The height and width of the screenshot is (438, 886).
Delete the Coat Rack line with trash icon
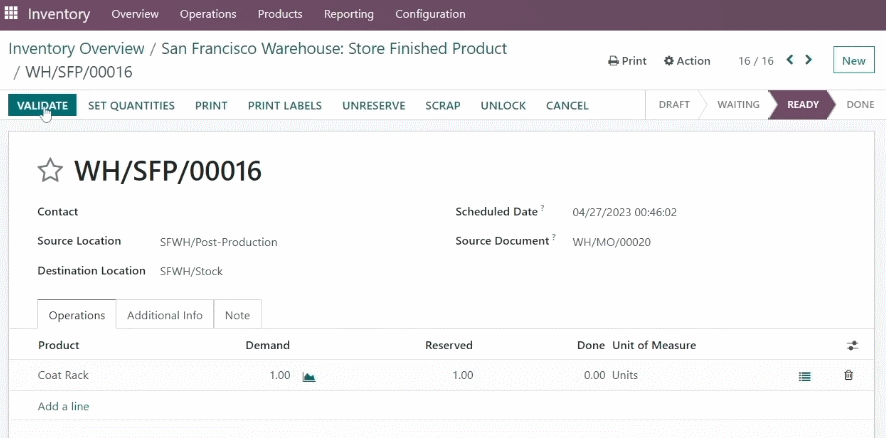[x=848, y=375]
